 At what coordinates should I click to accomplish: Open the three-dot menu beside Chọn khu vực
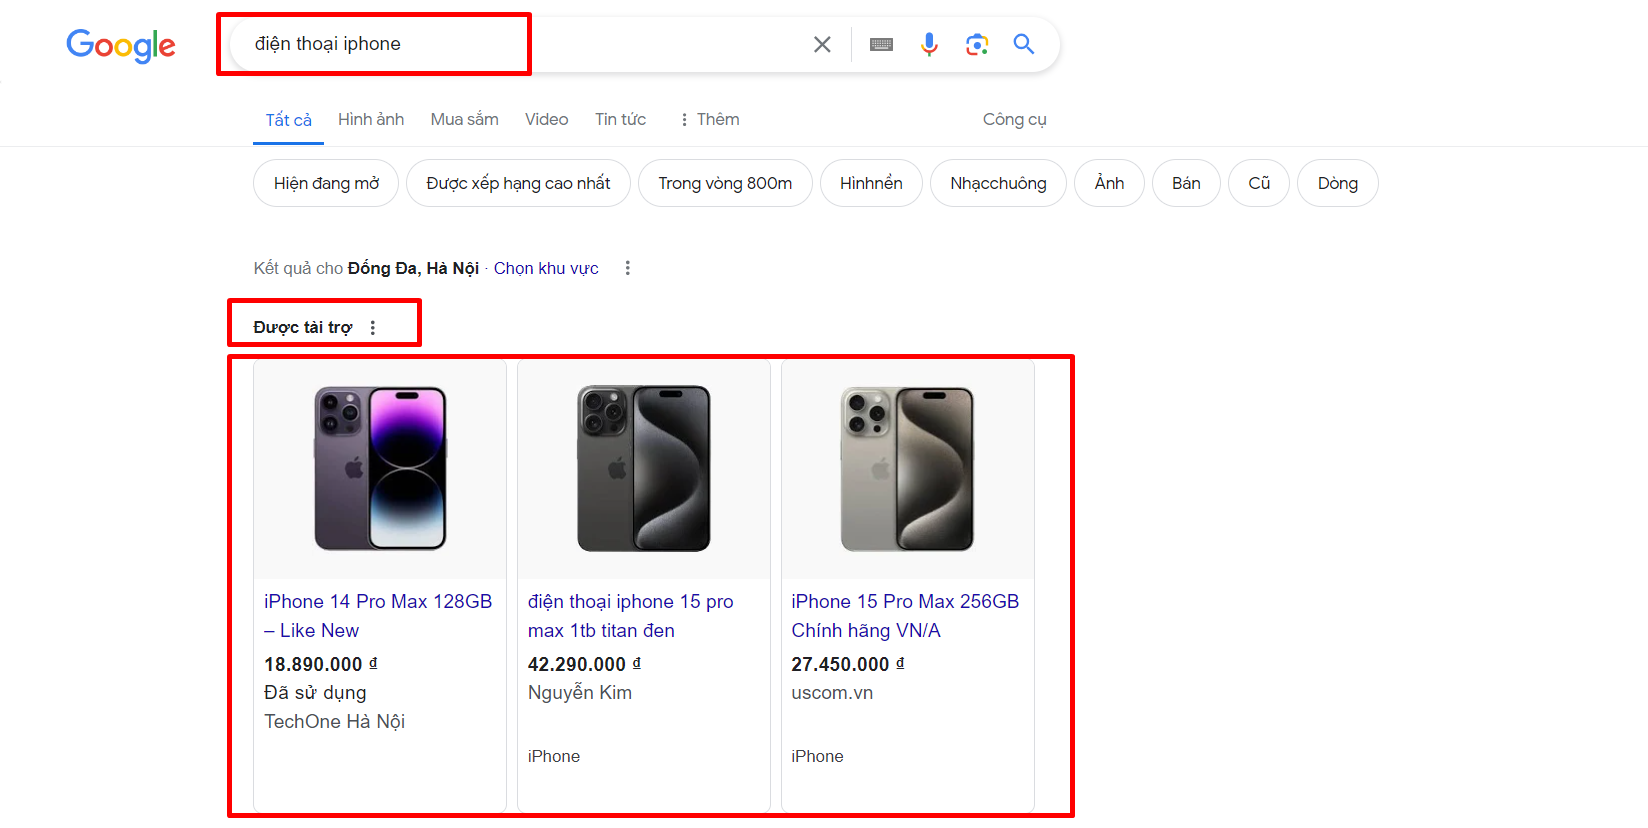click(628, 268)
